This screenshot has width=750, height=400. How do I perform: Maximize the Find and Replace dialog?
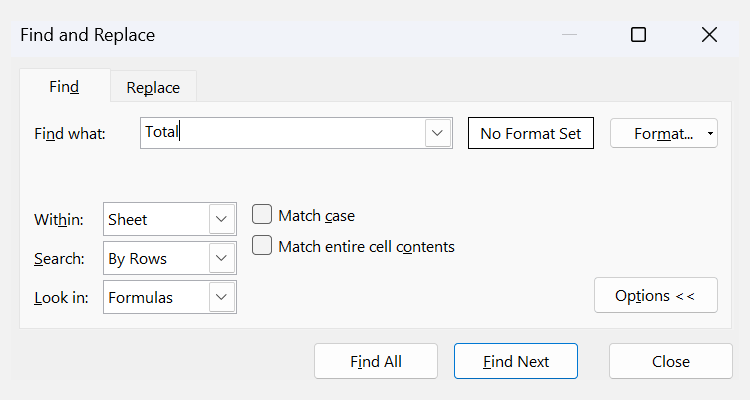[638, 35]
